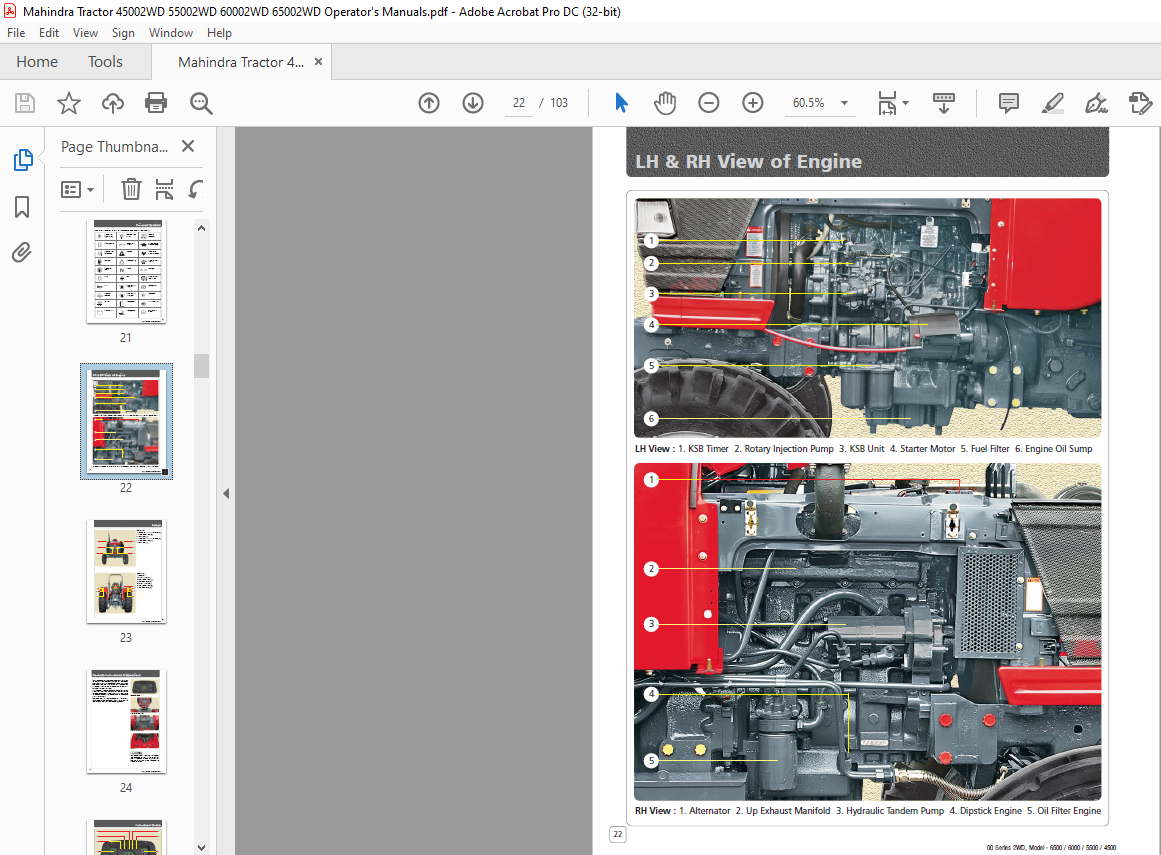Upload the file using the cloud icon
The image size is (1161, 855).
113,103
